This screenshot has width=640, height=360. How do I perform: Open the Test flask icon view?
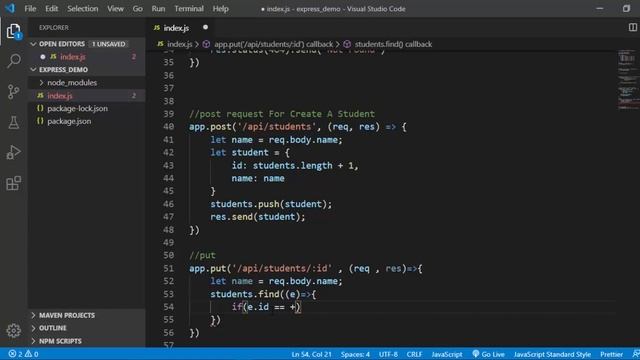pos(13,122)
